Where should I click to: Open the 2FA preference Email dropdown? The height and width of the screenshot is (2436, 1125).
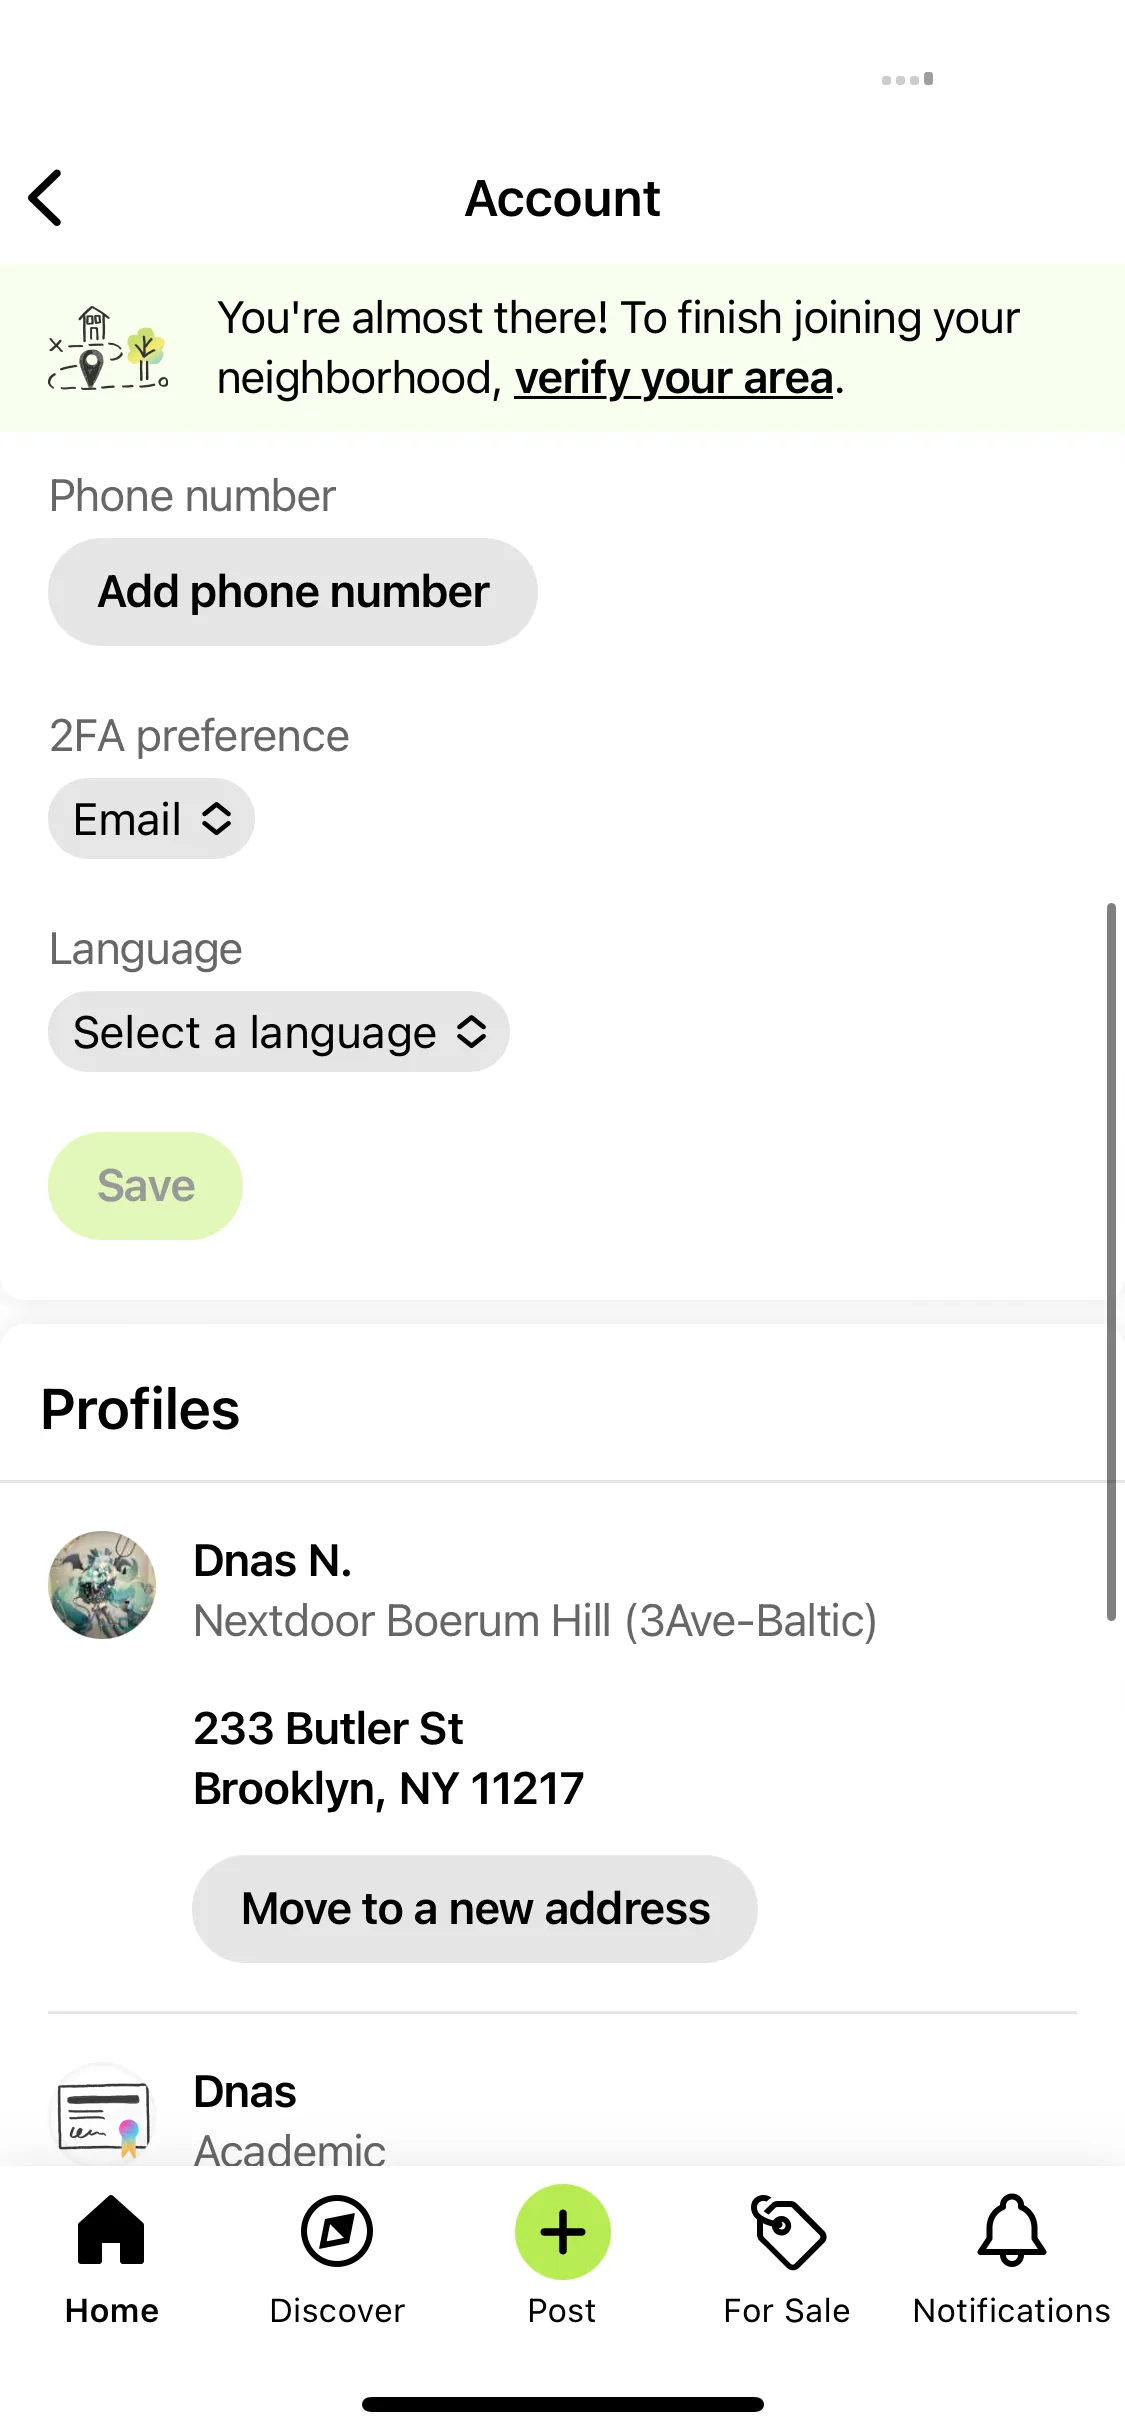tap(151, 819)
